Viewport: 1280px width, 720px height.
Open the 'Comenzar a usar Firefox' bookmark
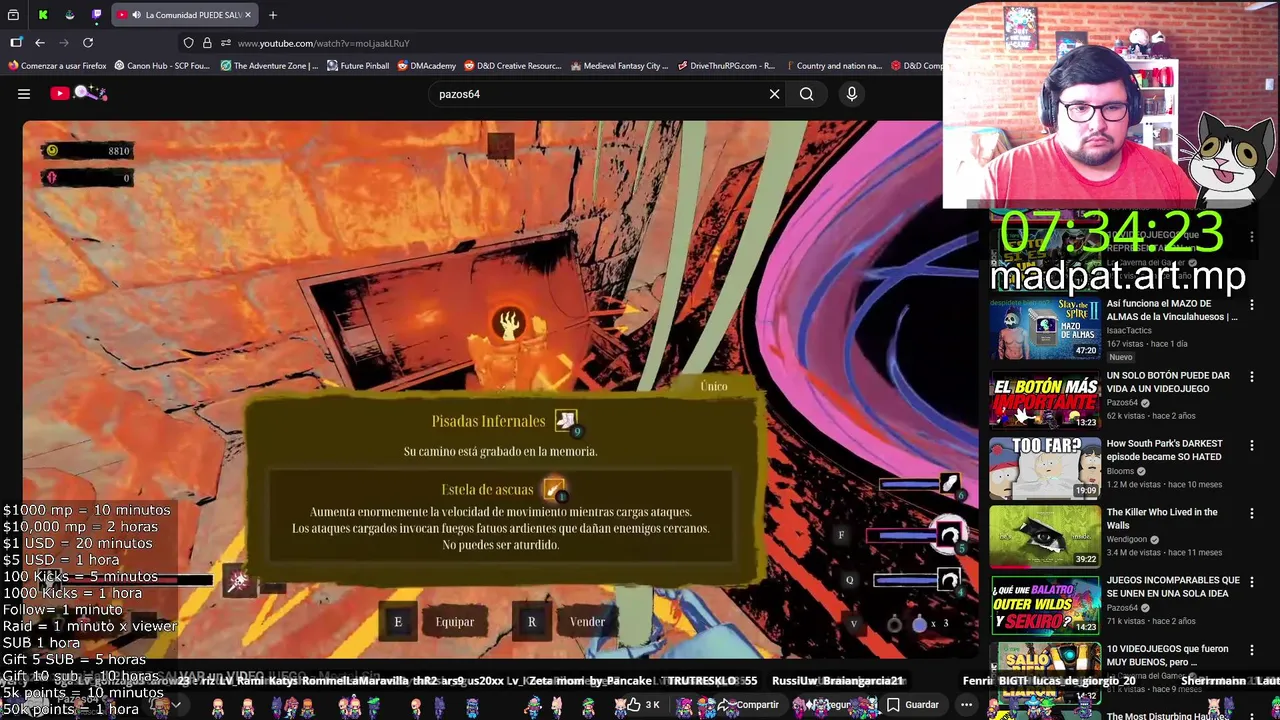point(57,66)
